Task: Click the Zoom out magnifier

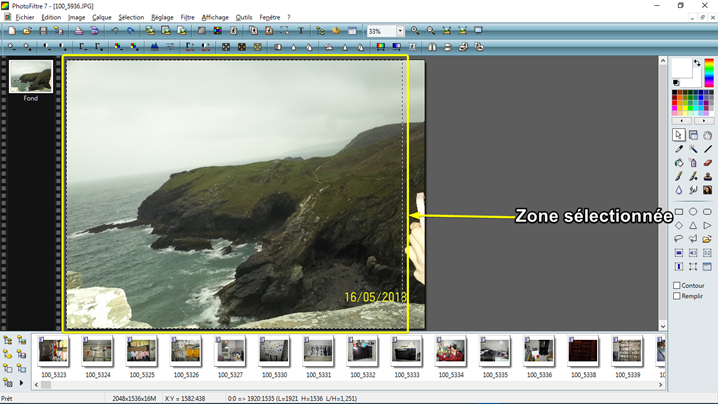Action: 431,31
